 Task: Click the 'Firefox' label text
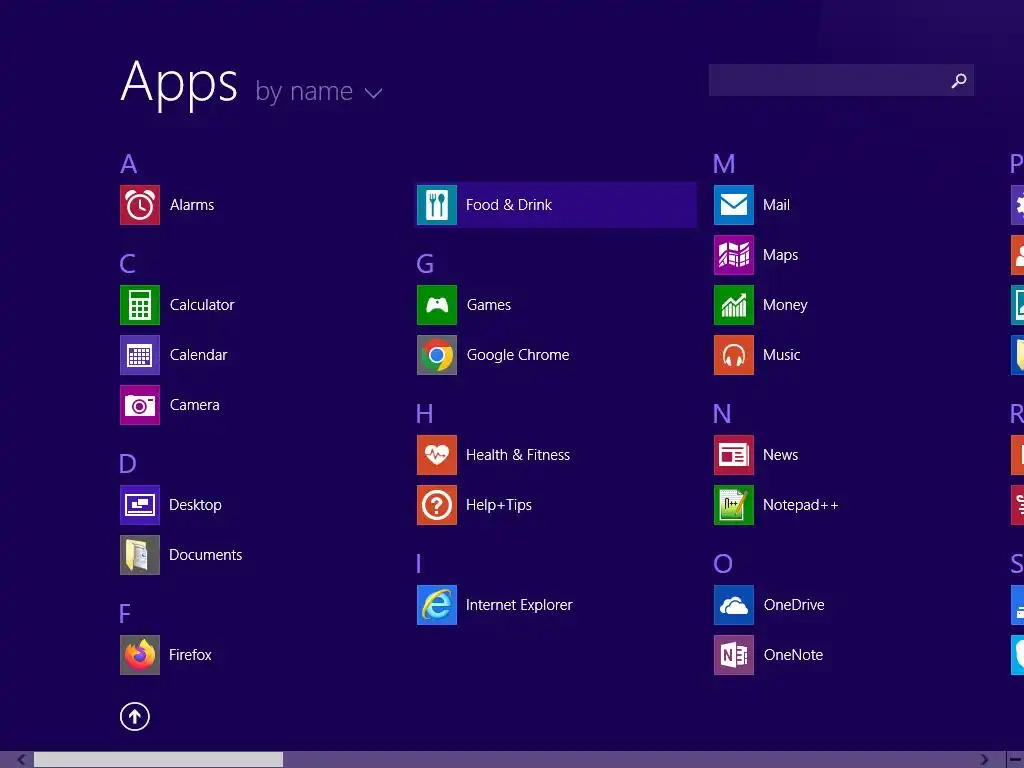190,655
